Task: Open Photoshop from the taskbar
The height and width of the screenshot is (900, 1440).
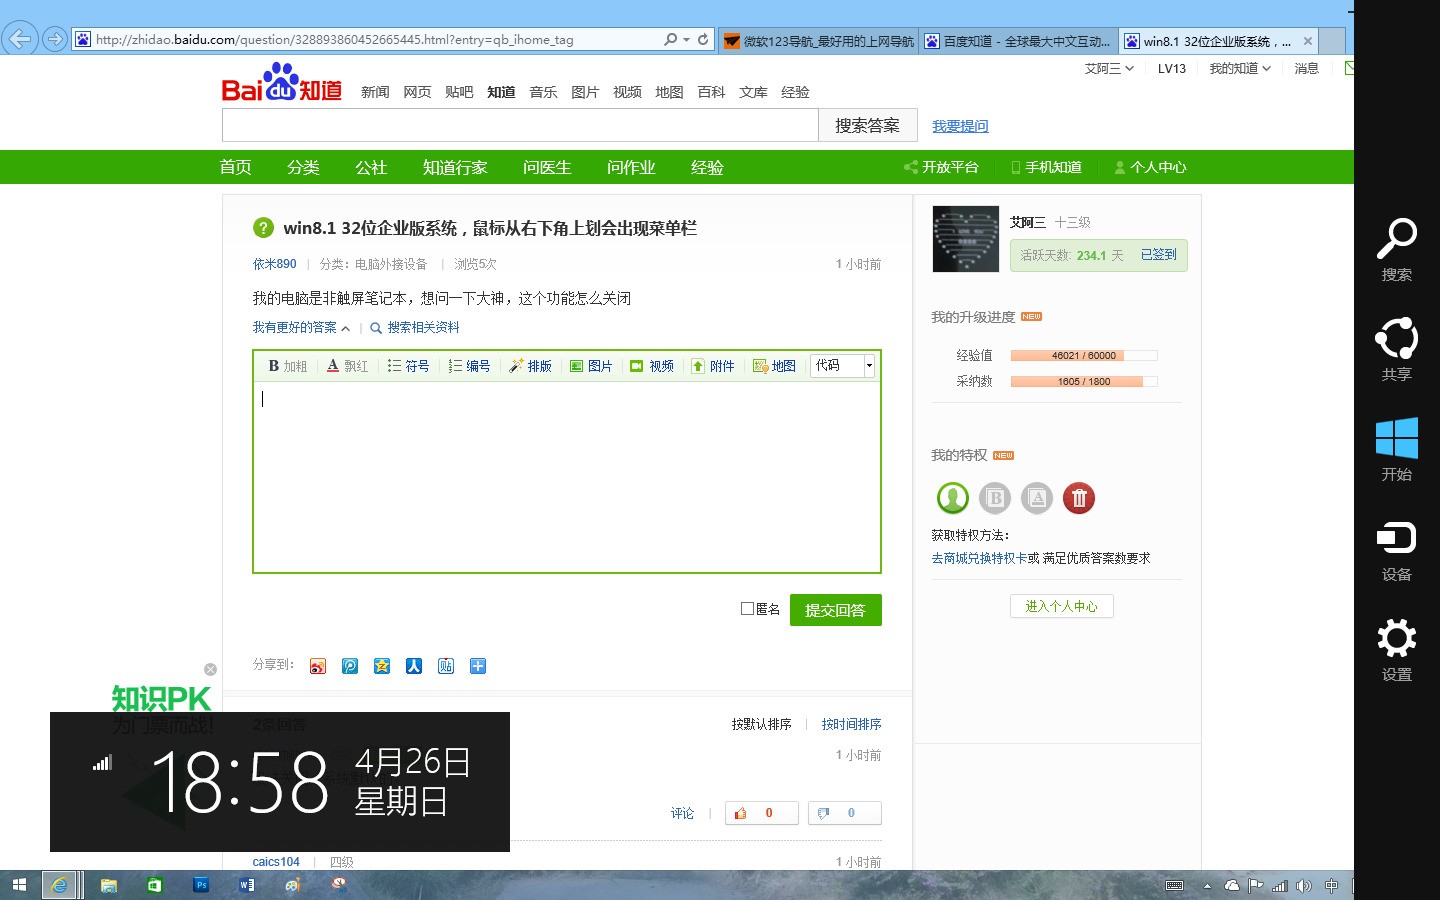Action: (201, 885)
